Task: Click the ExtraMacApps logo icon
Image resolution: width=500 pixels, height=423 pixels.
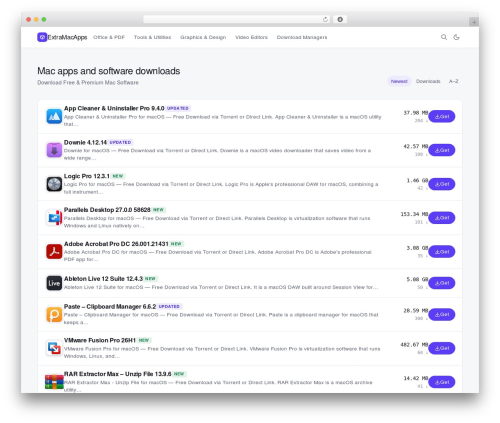Action: [x=42, y=37]
